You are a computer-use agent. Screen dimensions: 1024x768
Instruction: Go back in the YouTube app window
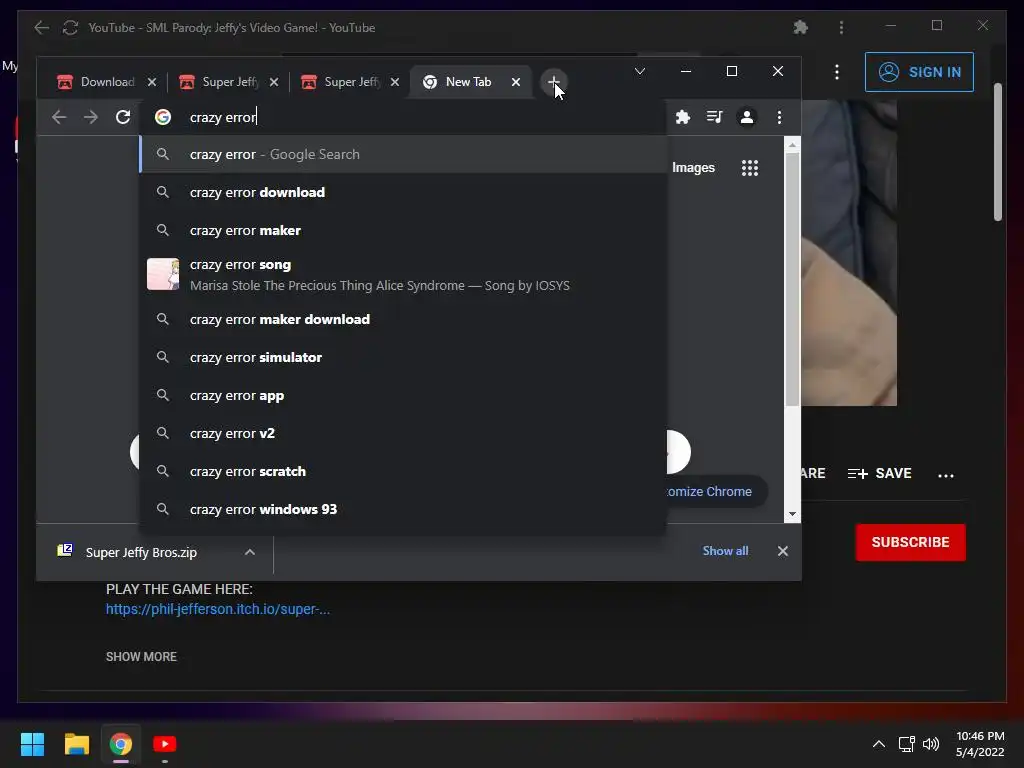click(x=42, y=27)
